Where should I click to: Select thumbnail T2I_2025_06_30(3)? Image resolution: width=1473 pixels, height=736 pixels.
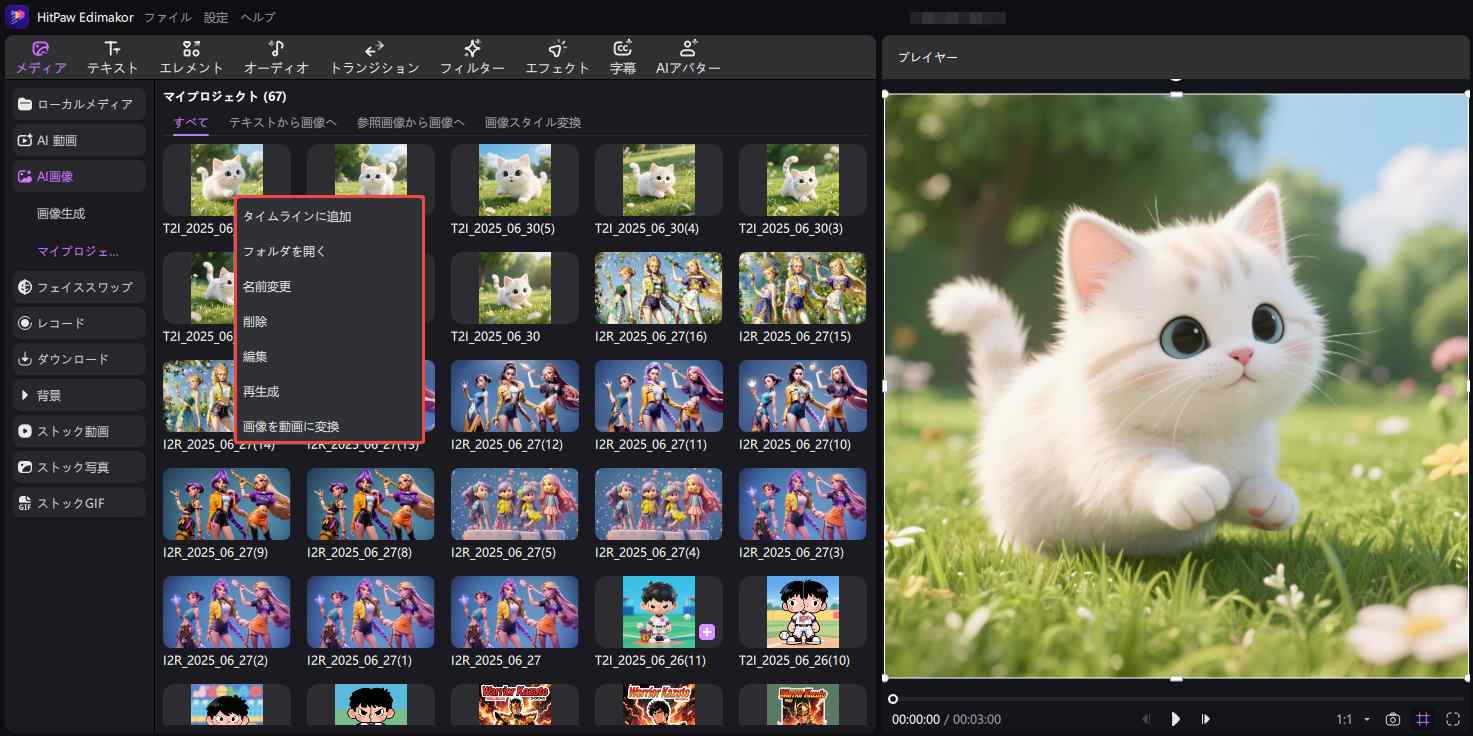click(803, 180)
